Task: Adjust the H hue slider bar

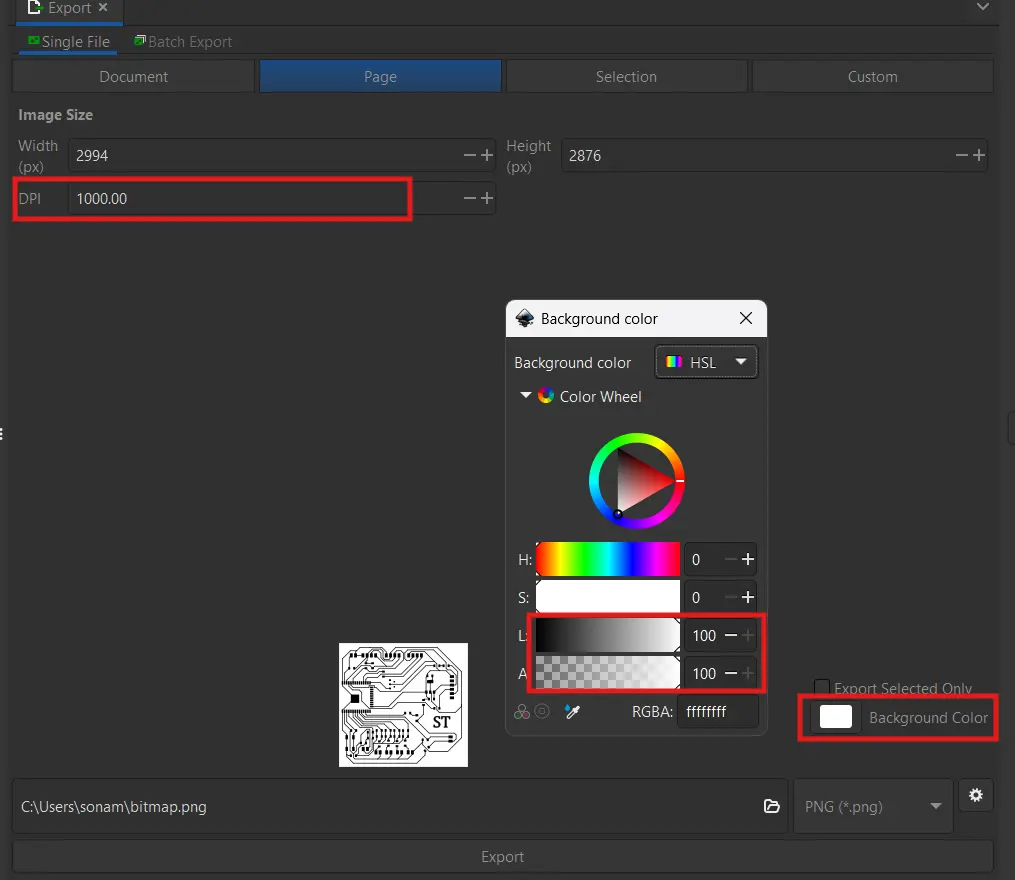Action: click(x=607, y=559)
